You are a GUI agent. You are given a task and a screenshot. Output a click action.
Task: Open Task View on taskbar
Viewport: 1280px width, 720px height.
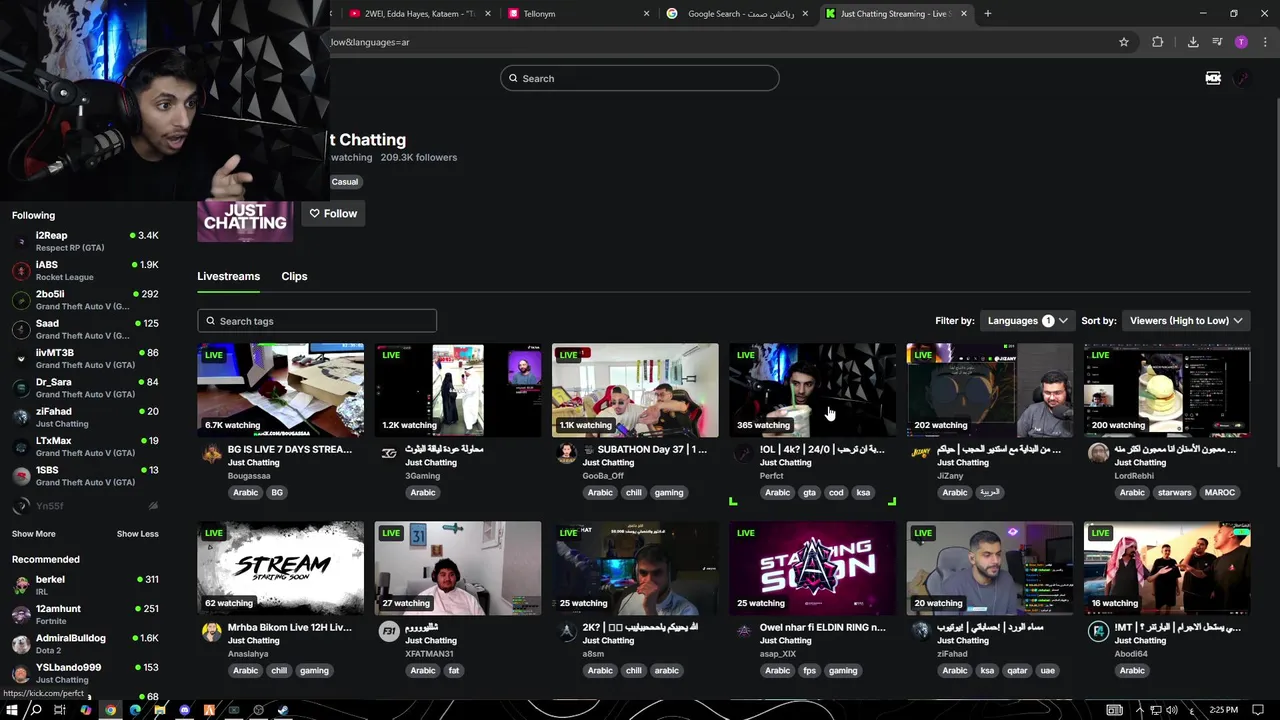60,710
